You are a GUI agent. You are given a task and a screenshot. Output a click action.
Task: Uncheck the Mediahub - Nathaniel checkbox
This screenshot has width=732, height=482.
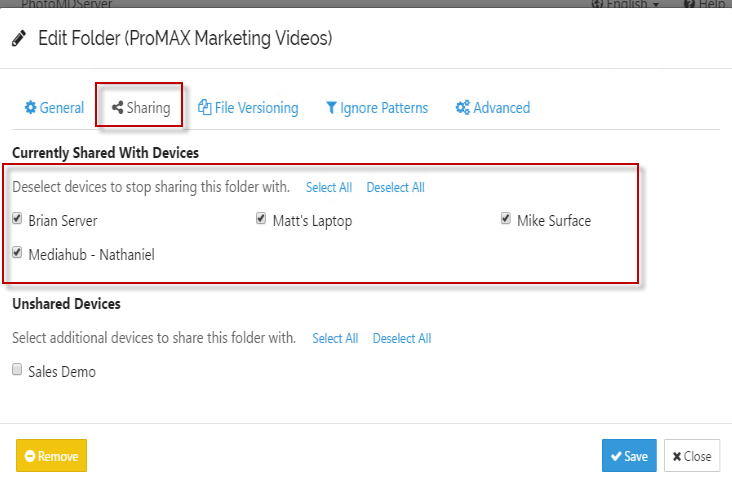coord(17,252)
